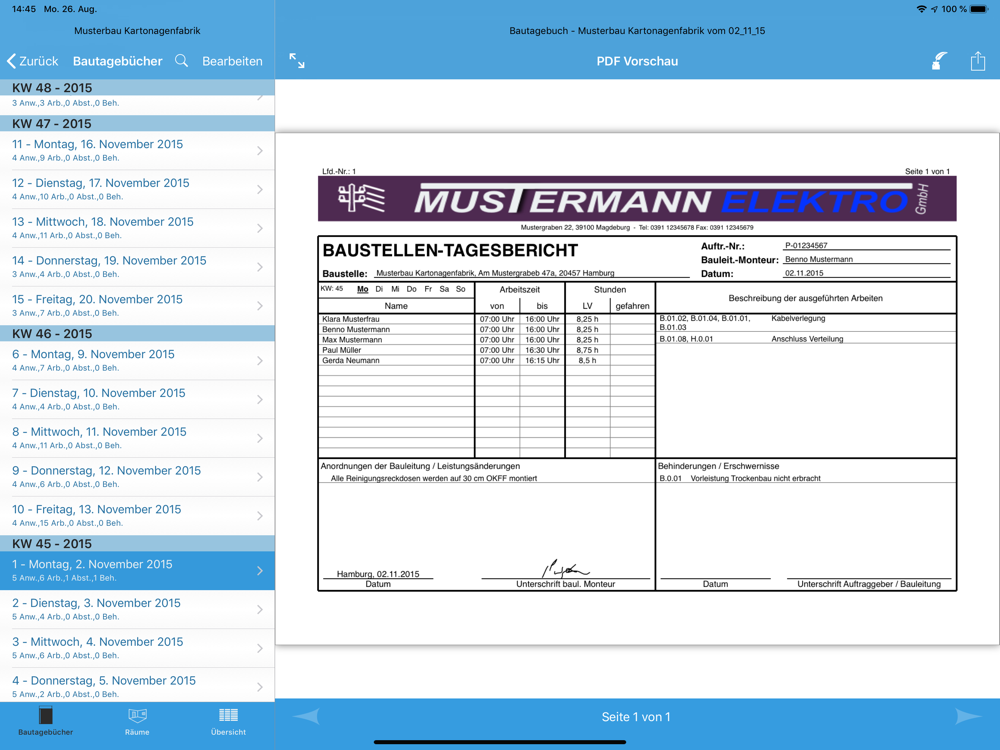The width and height of the screenshot is (1000, 750).
Task: Tap chevron on 3. November row
Action: pos(260,610)
